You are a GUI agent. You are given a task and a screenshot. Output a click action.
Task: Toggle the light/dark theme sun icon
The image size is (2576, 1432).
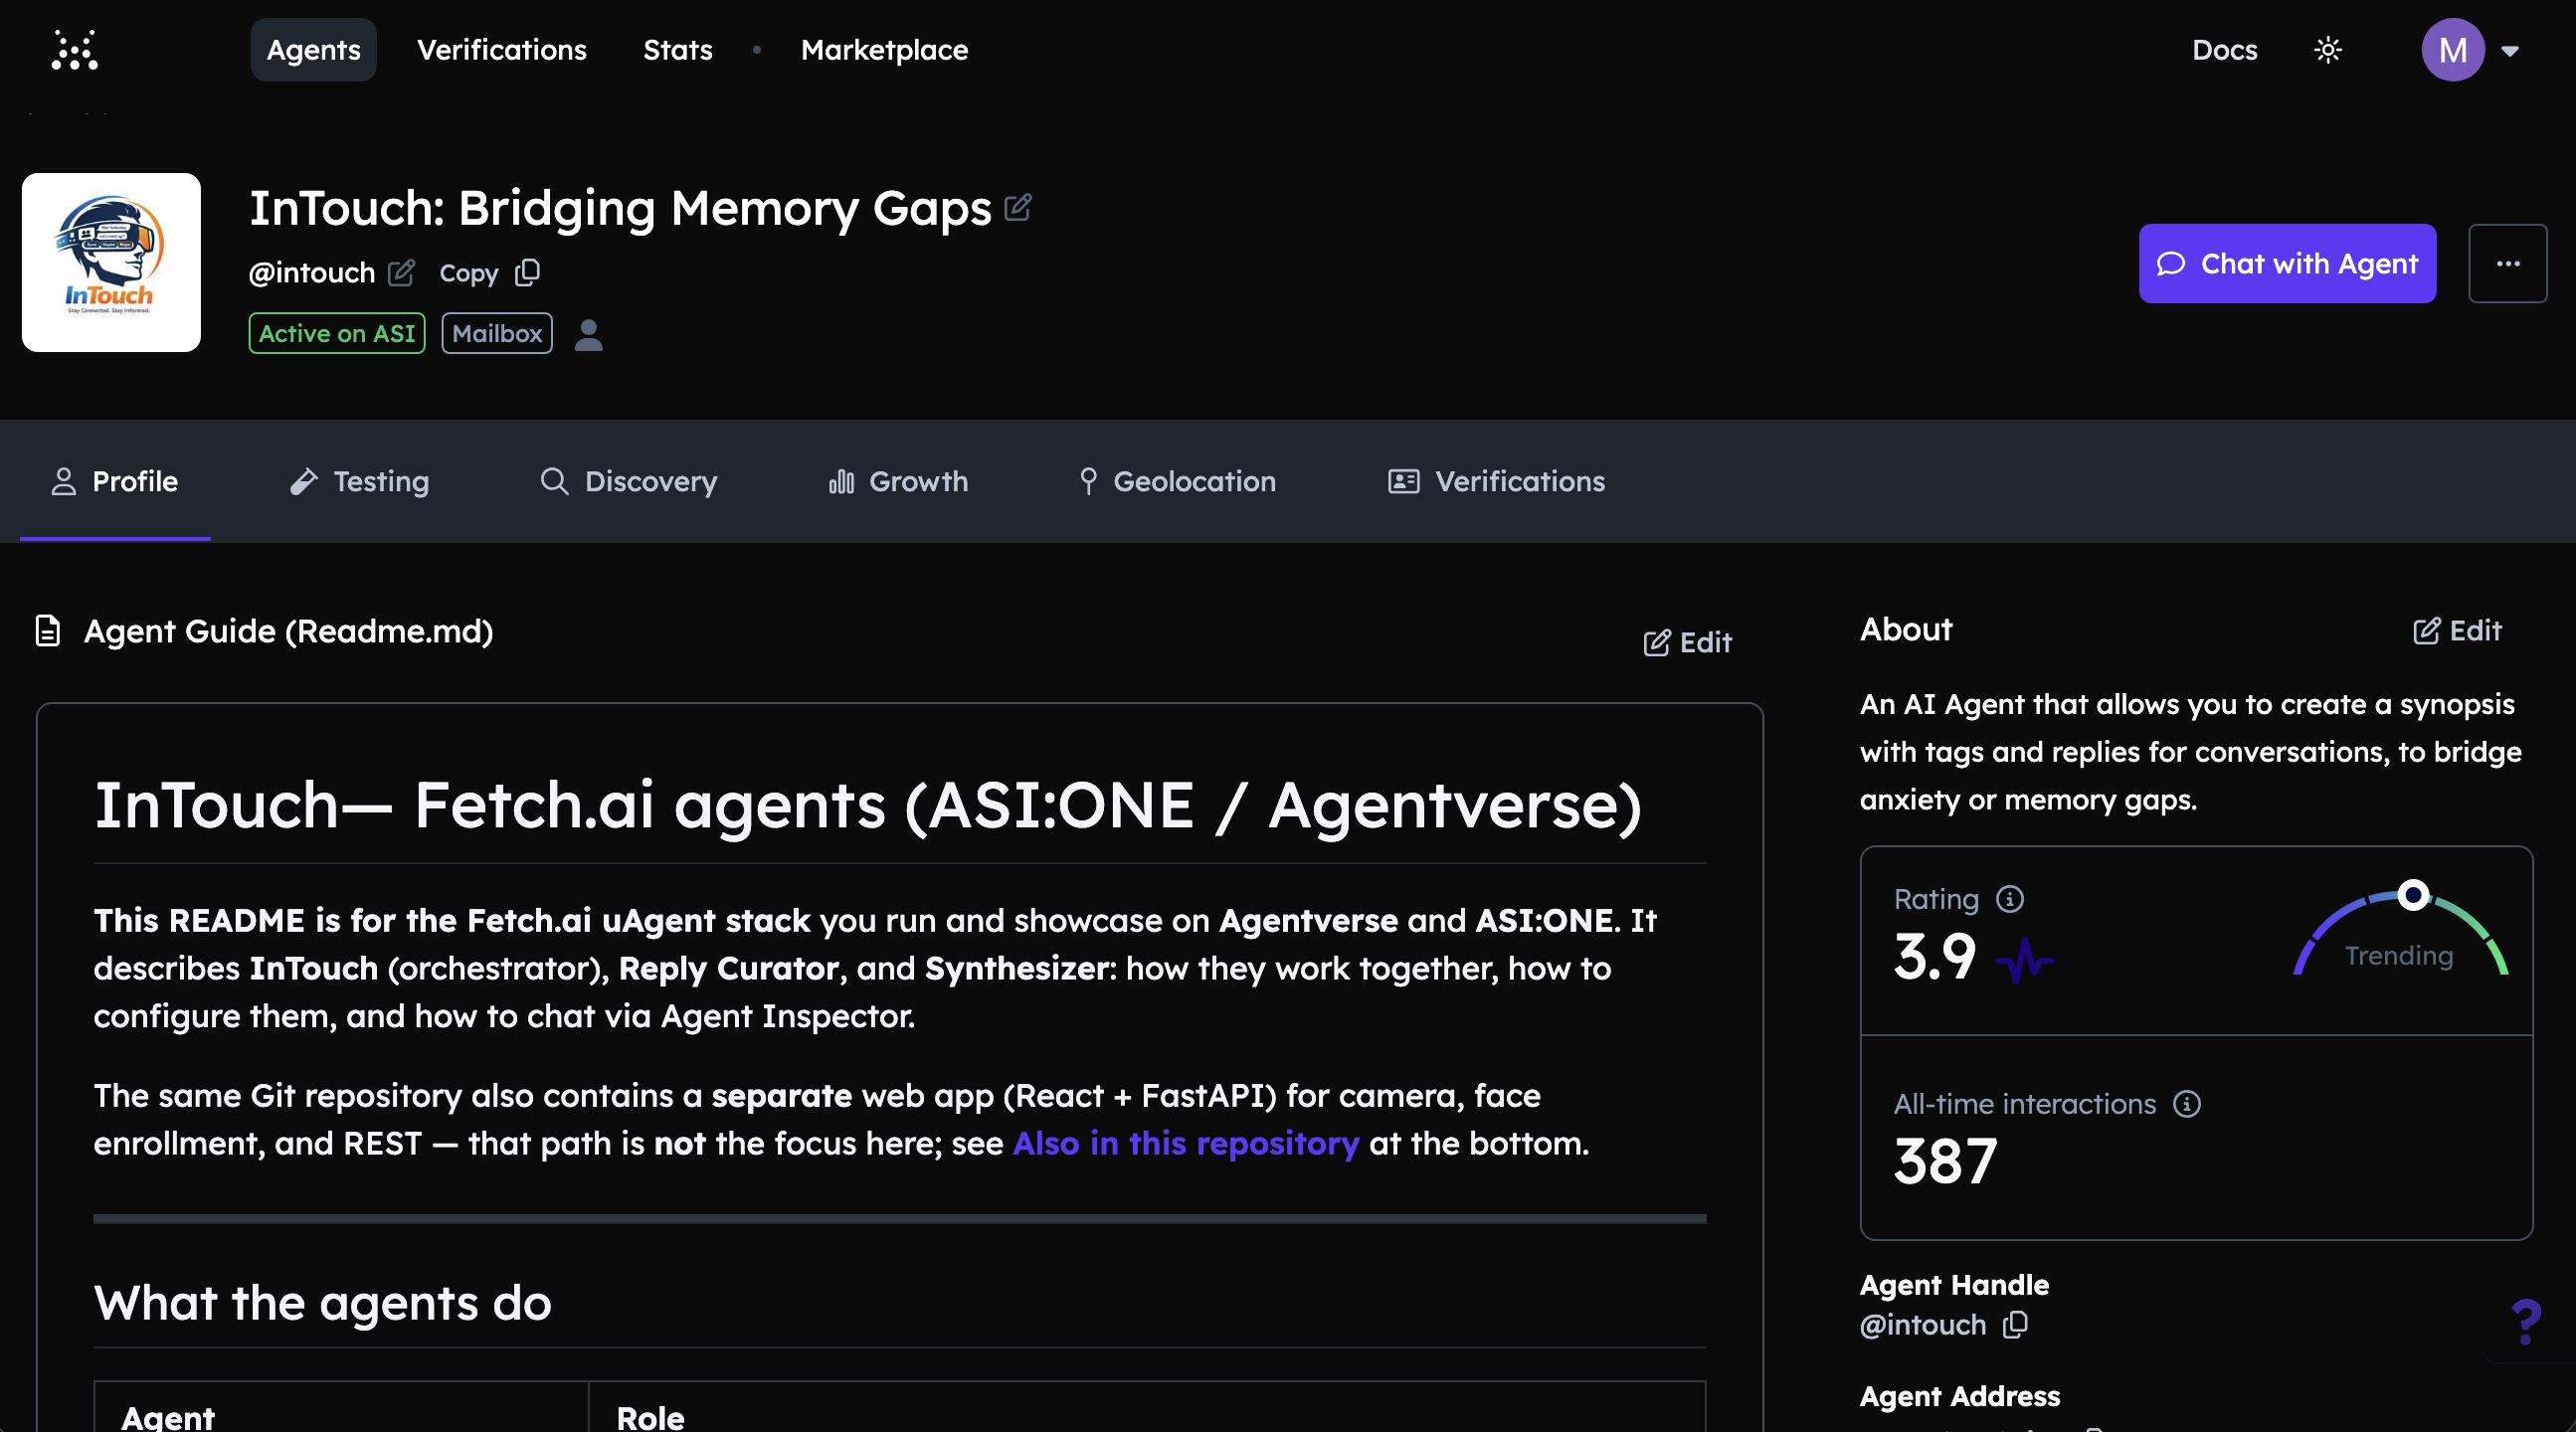pos(2327,50)
